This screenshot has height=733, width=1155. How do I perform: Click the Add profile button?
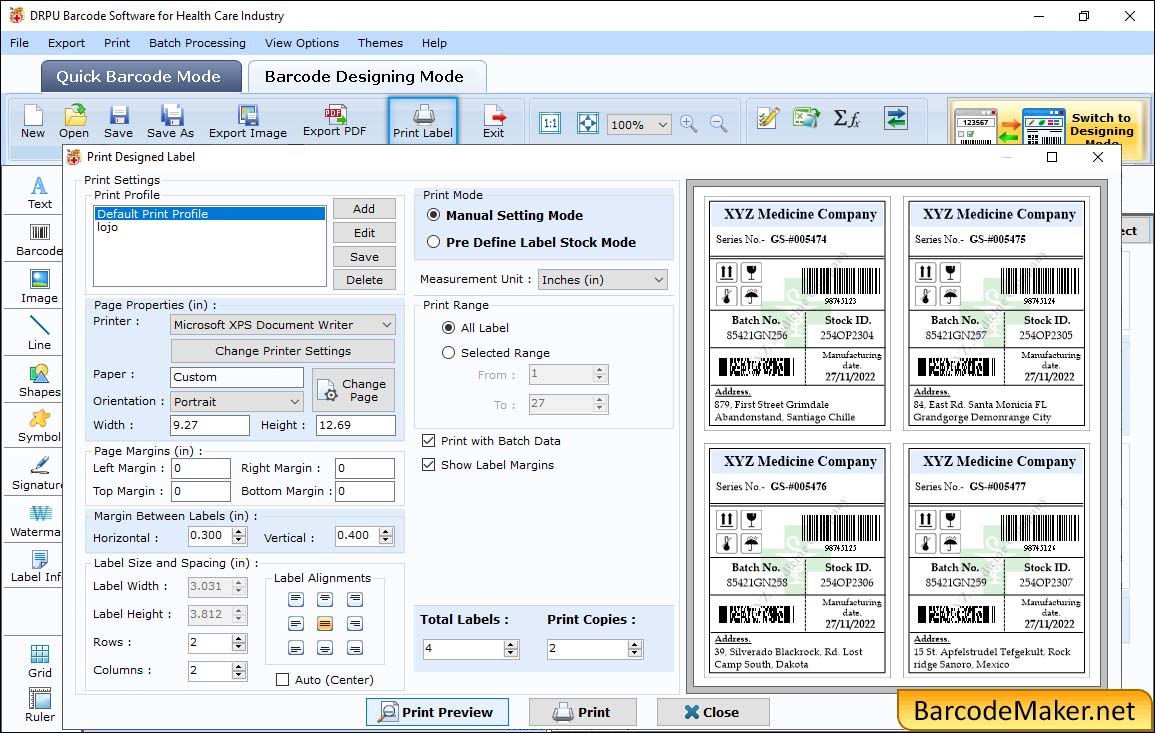point(364,209)
